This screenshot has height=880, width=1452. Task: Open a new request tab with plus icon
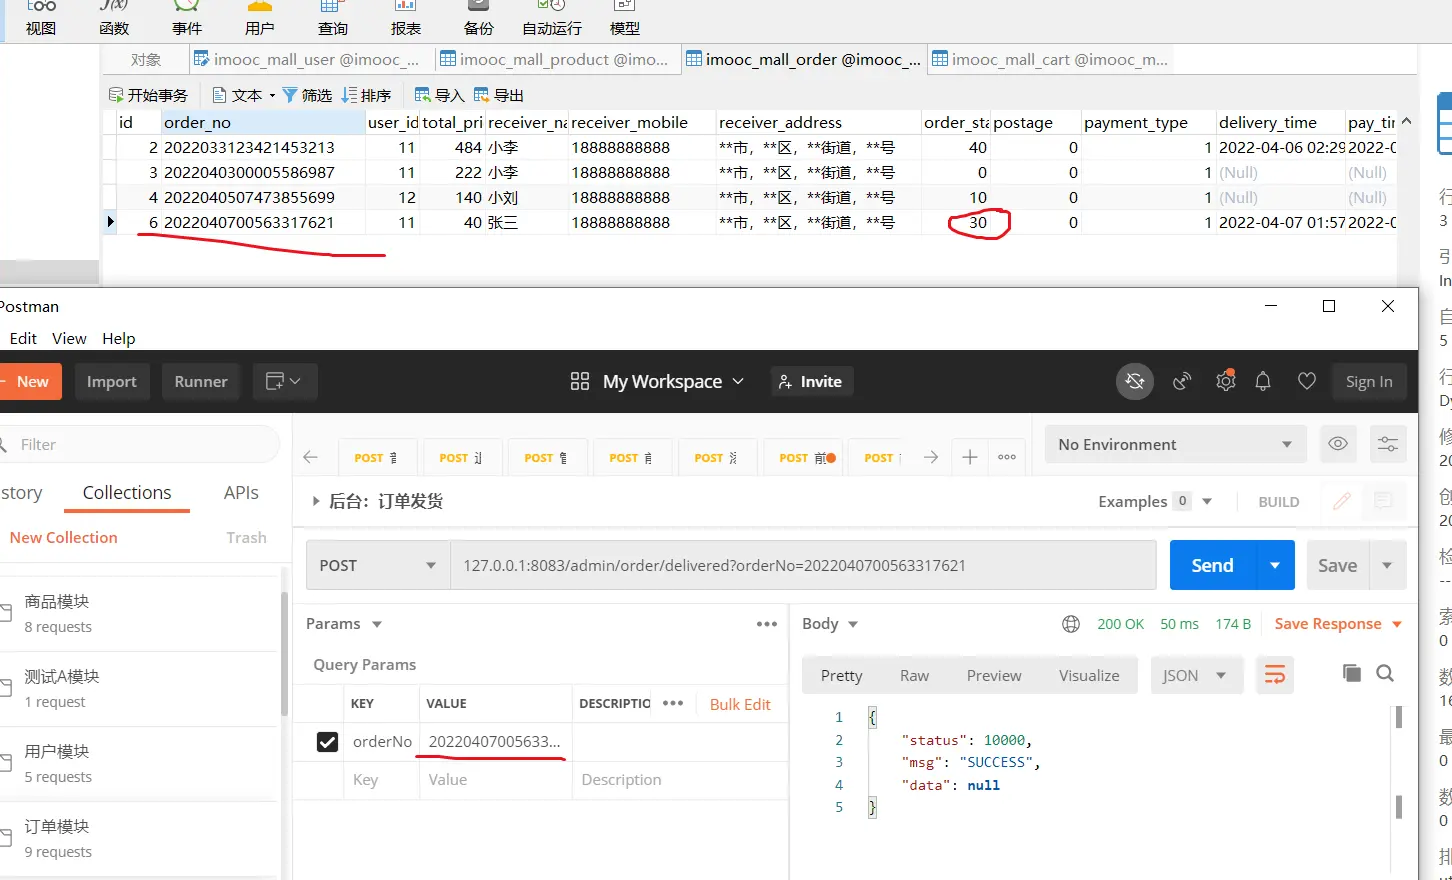point(969,457)
